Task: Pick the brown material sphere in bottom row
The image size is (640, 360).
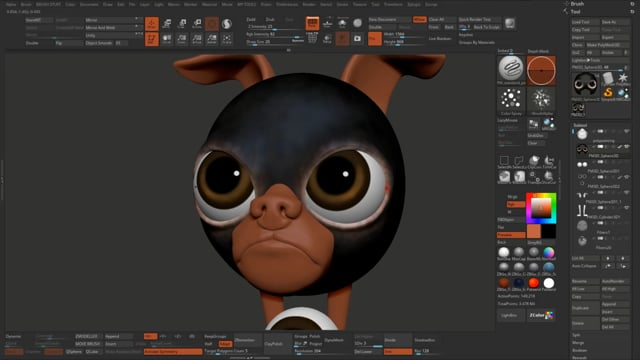Action: click(504, 282)
